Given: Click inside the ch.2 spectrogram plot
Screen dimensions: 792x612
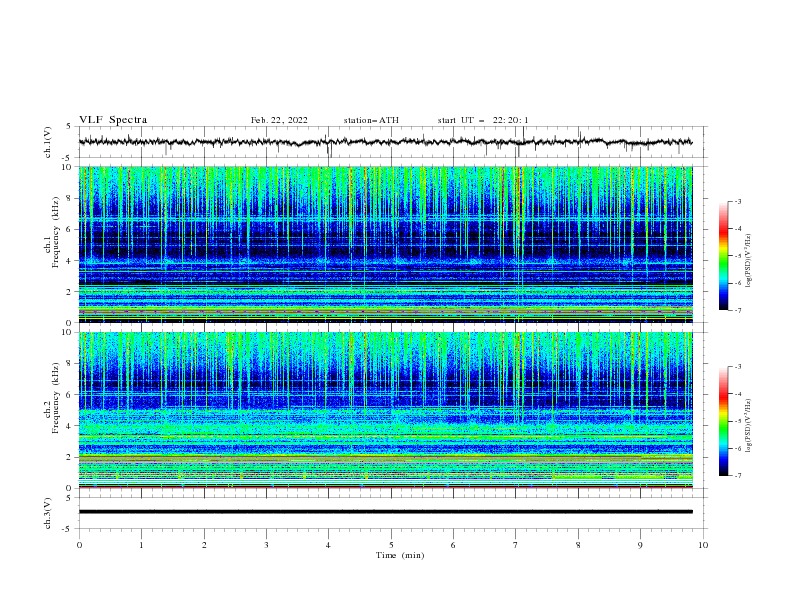Looking at the screenshot, I should pos(385,410).
